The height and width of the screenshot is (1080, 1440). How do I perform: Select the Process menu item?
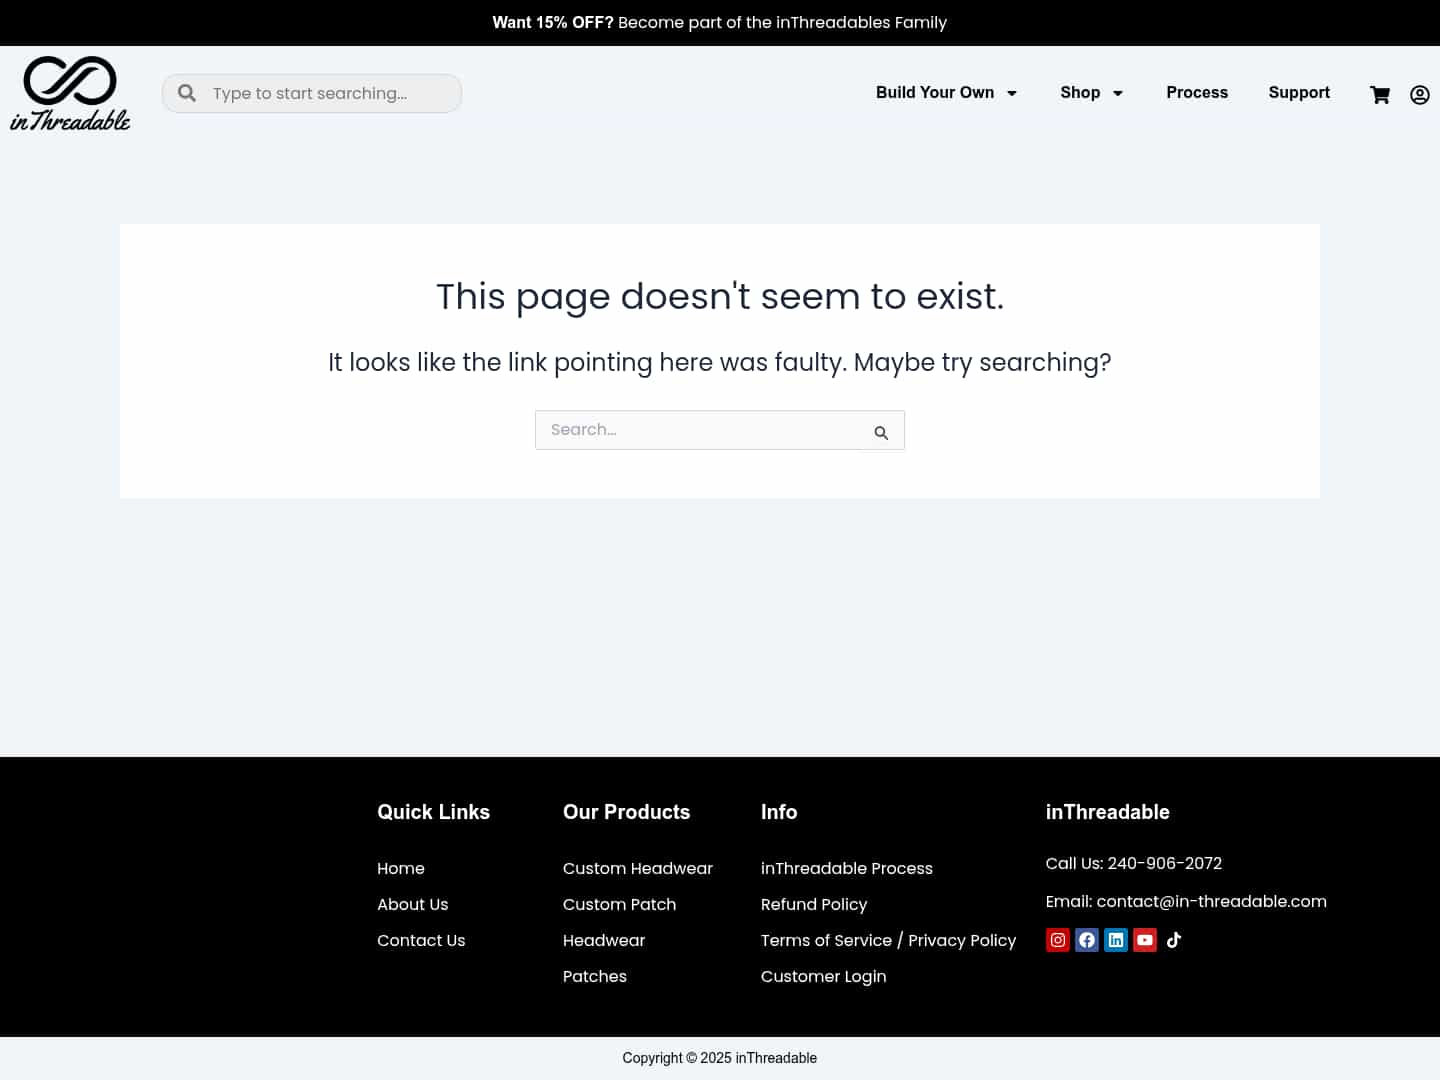tap(1197, 93)
